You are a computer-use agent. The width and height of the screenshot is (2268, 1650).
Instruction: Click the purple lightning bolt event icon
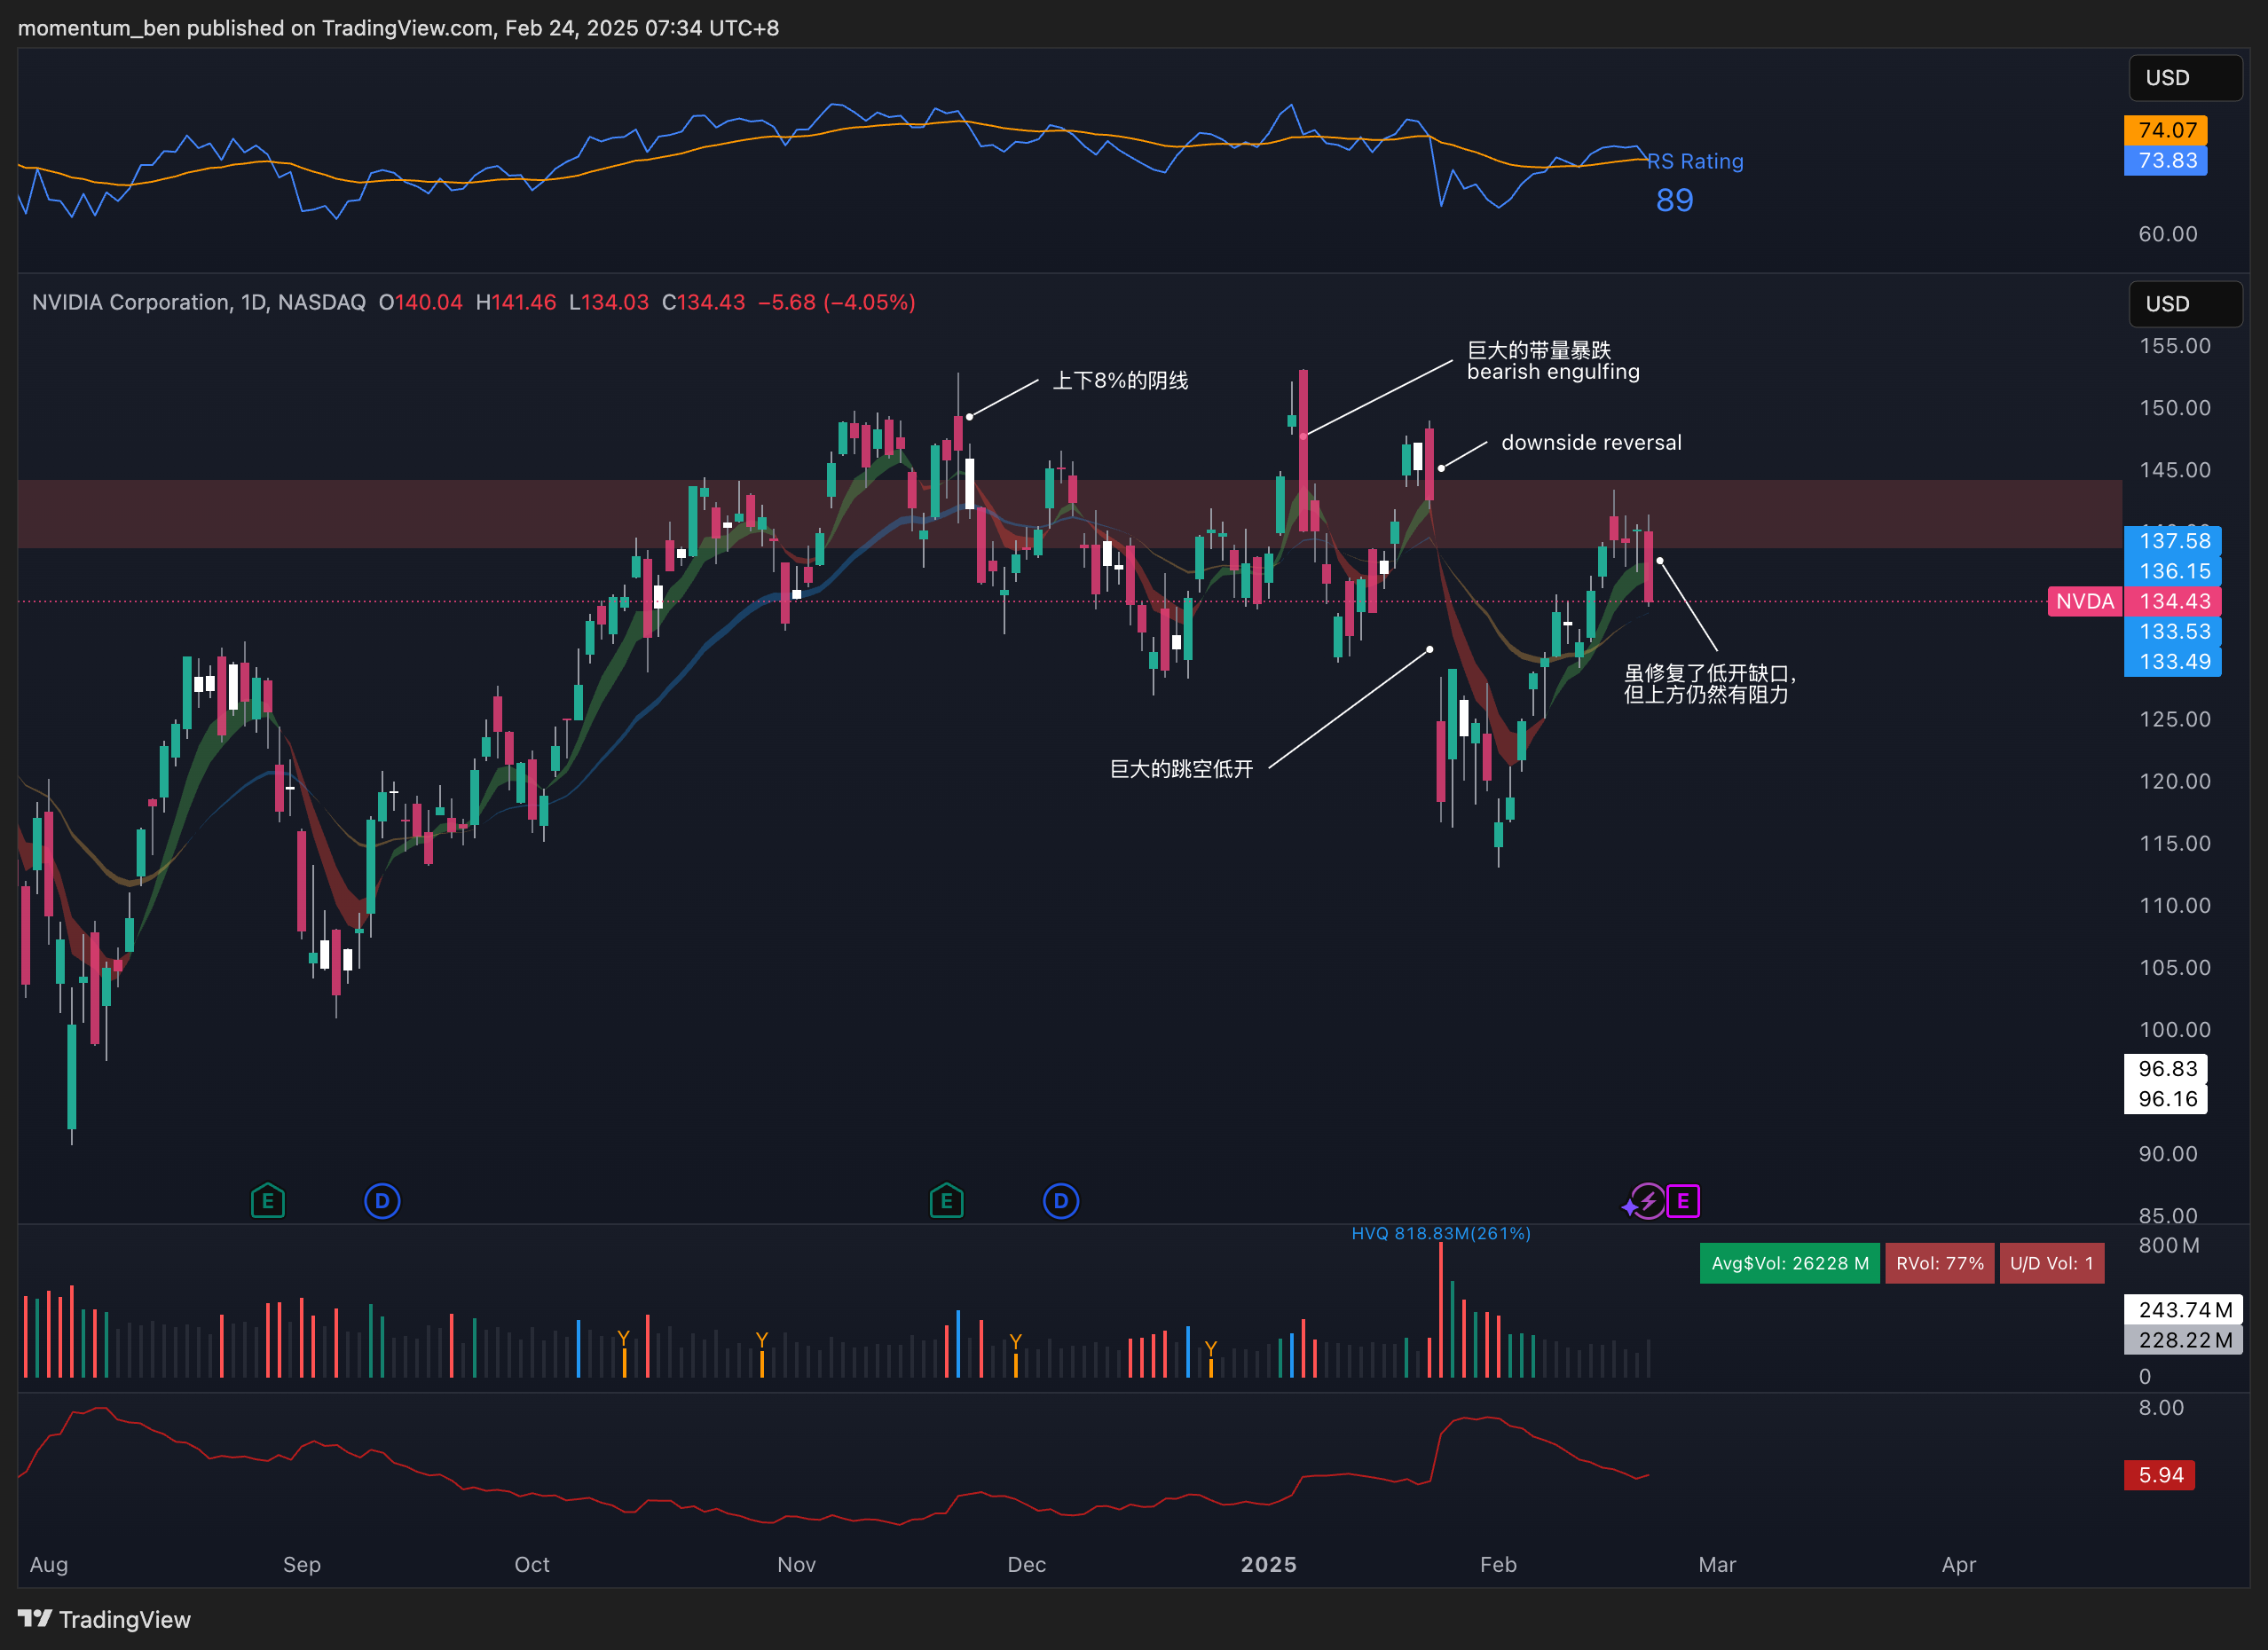(x=1647, y=1200)
